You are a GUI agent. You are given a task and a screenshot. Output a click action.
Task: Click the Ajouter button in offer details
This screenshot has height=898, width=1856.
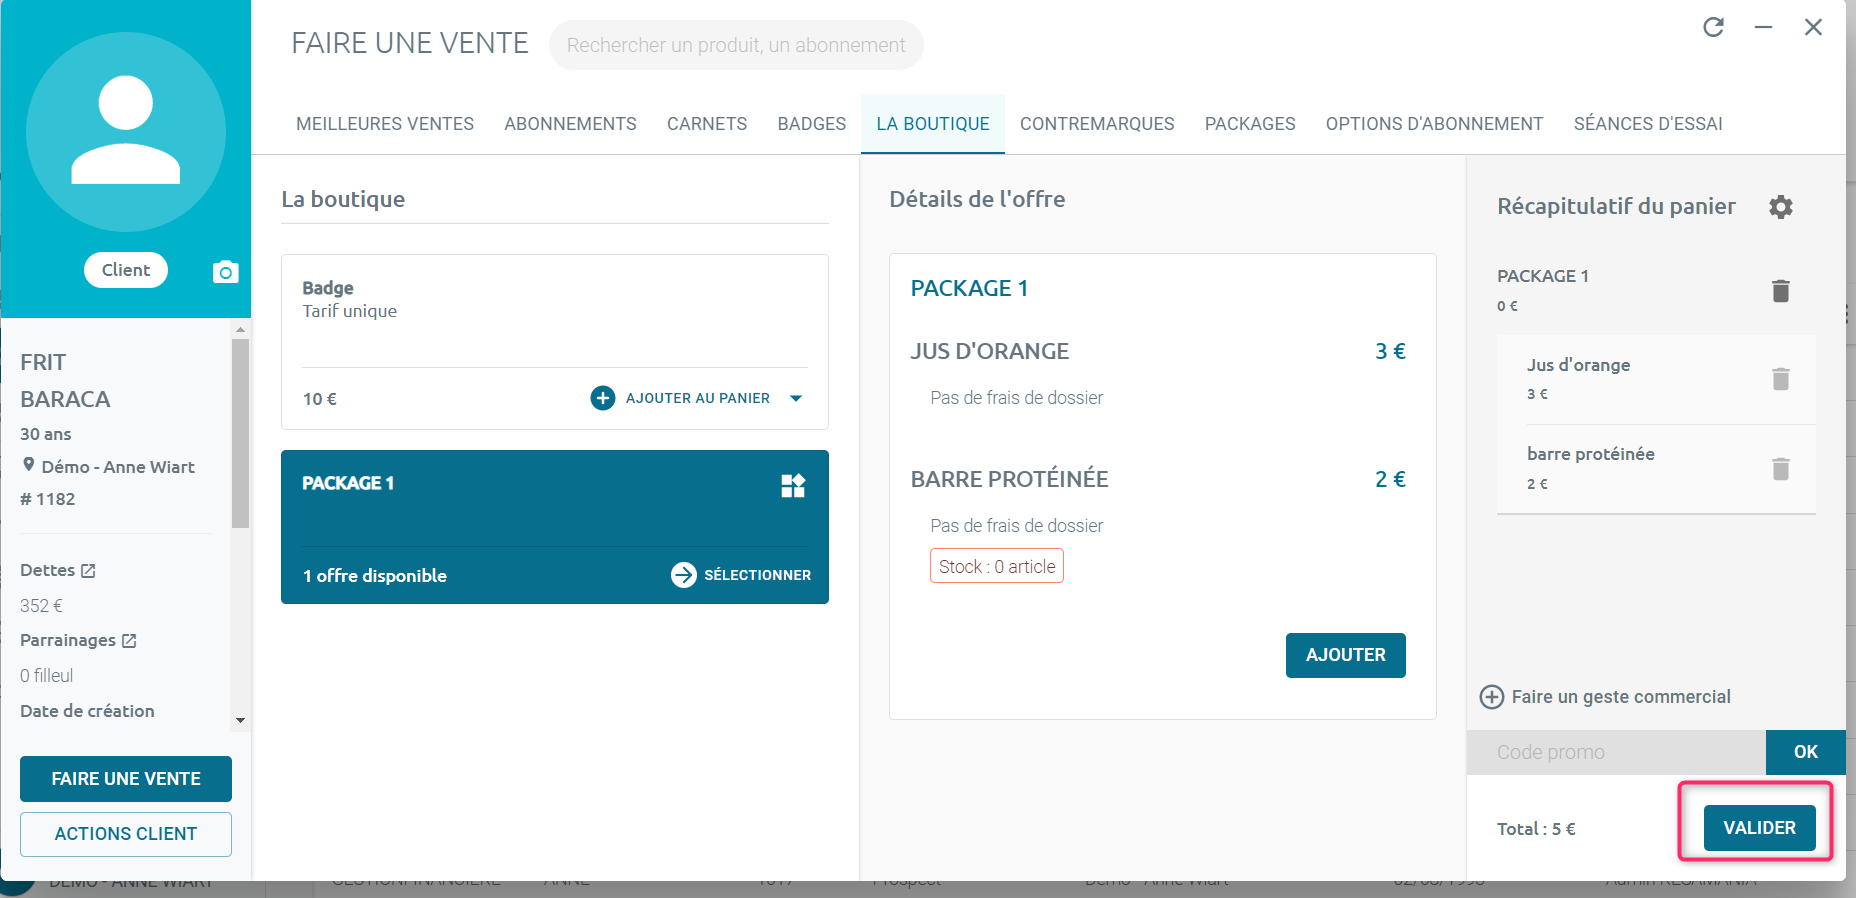[x=1346, y=655]
